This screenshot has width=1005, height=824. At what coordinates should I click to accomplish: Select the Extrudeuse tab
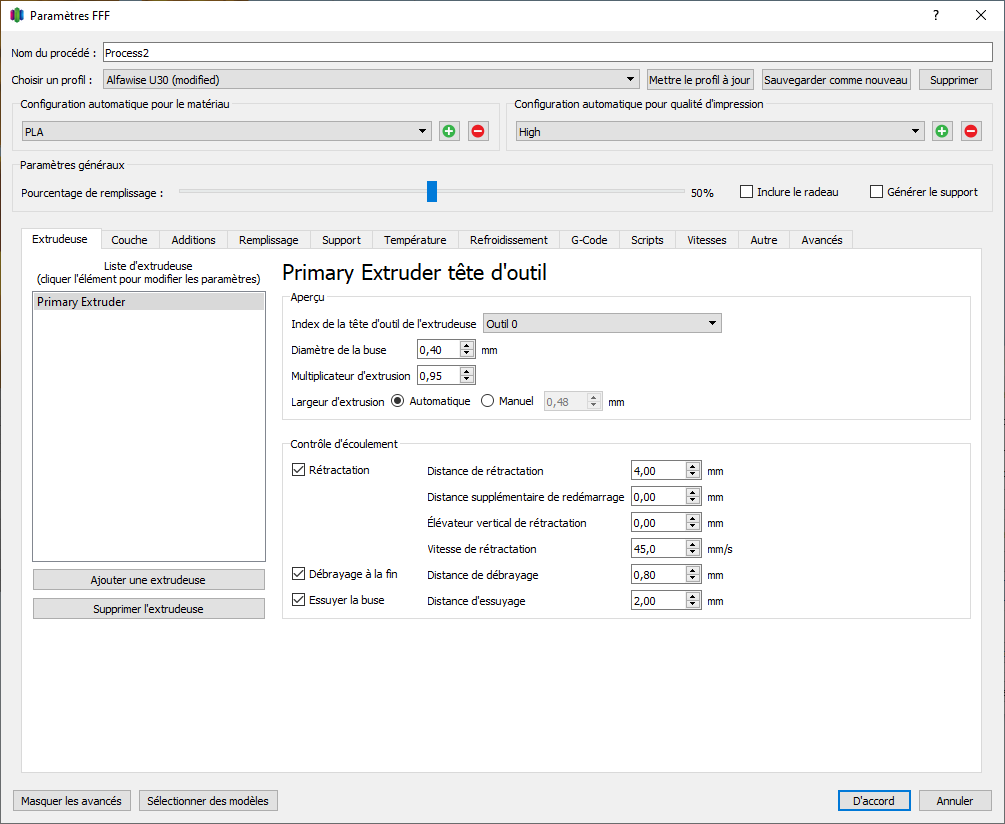pos(60,239)
